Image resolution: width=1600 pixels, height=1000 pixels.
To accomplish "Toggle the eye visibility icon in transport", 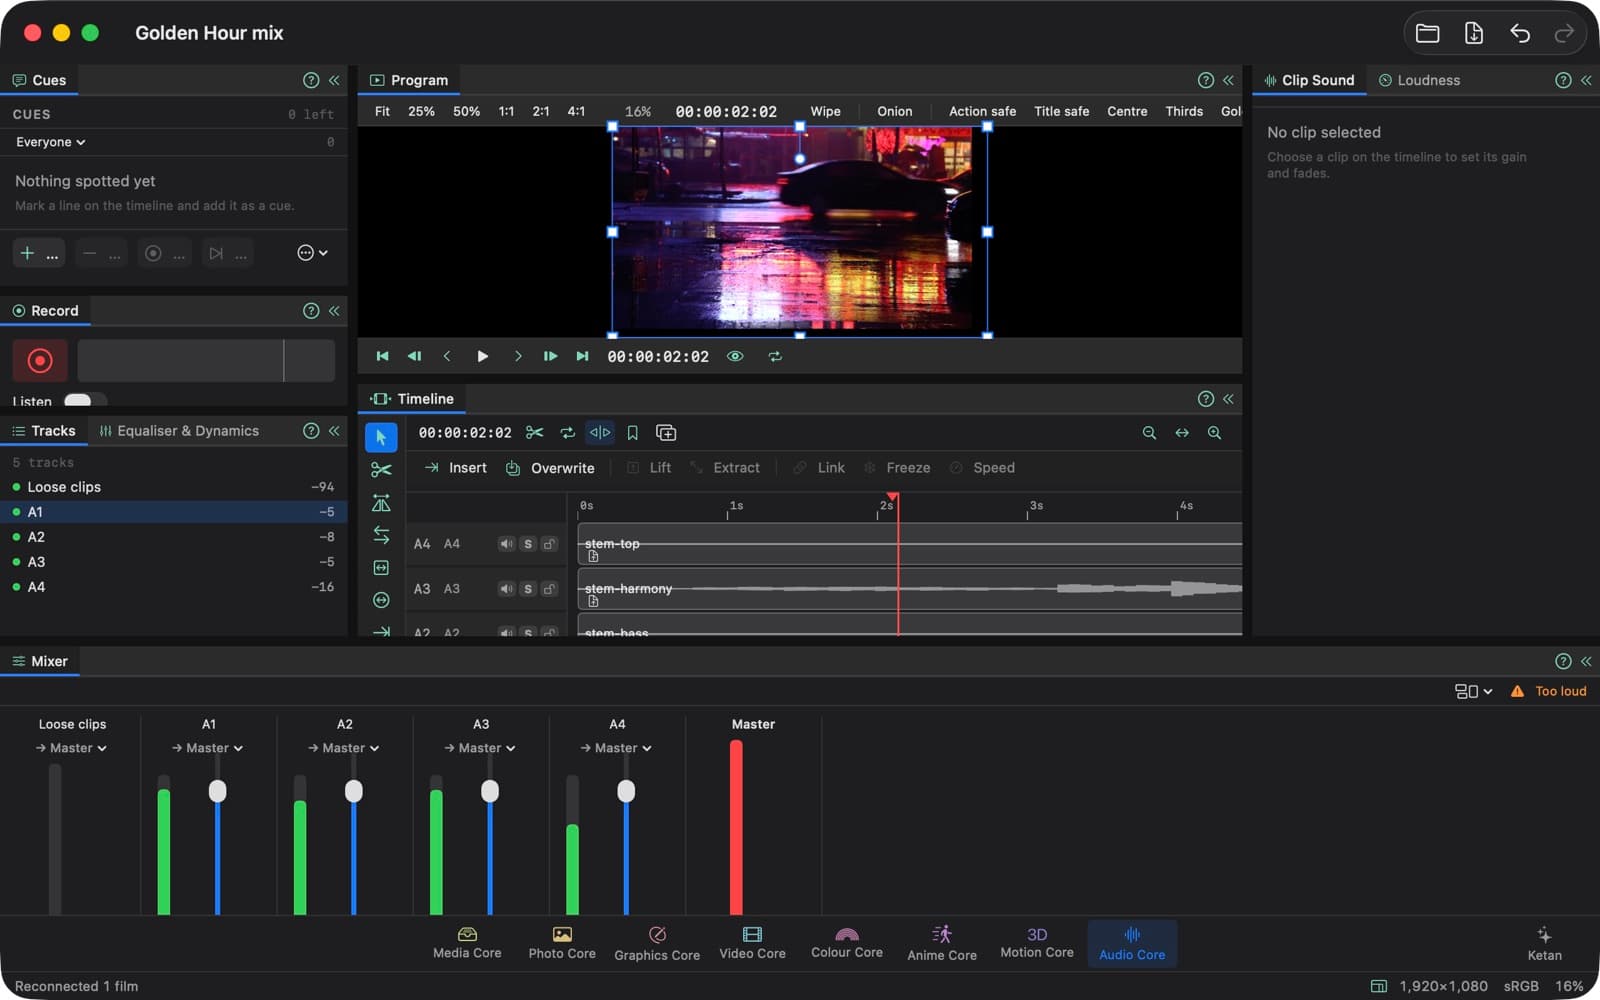I will coord(735,356).
